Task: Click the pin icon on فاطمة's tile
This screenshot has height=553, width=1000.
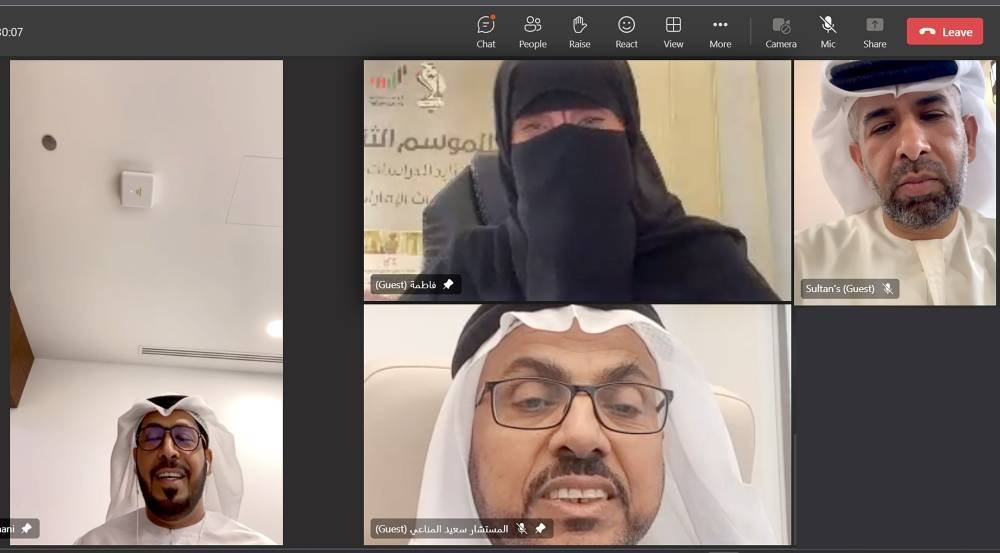Action: coord(448,285)
